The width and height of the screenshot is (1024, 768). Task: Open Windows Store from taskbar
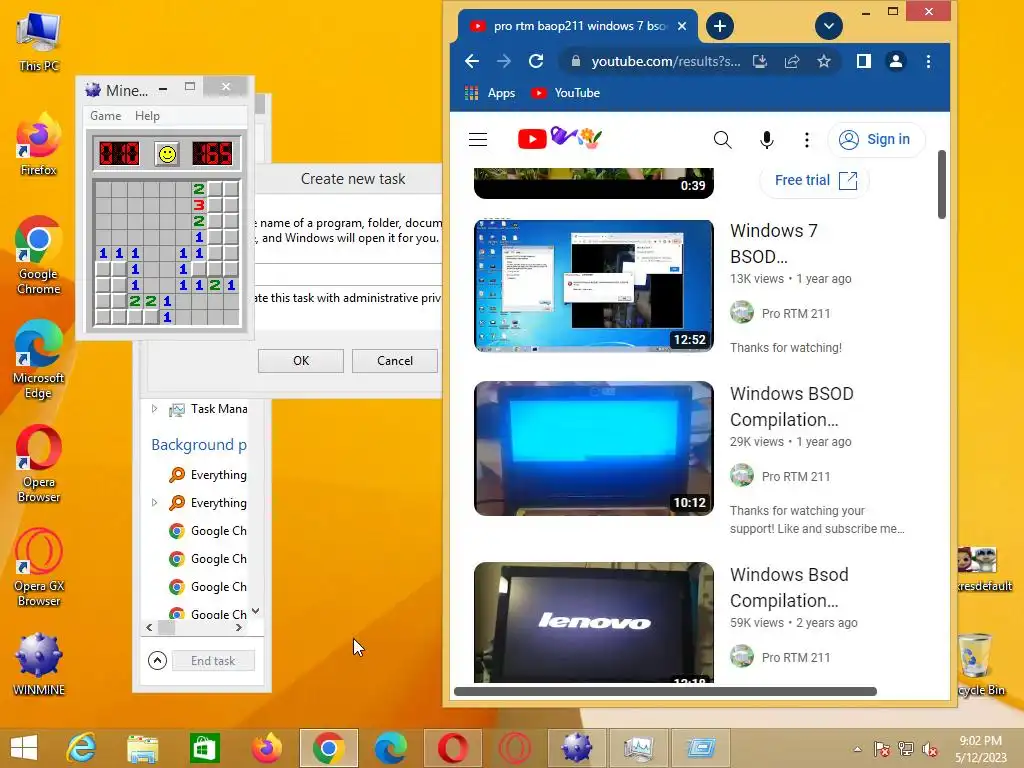(x=204, y=748)
